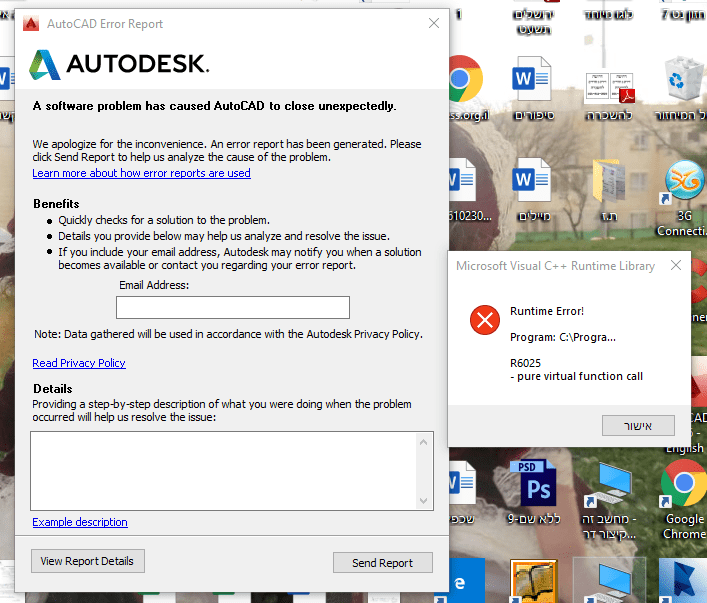Select the 'Email Address:' label text
The height and width of the screenshot is (603, 707).
click(154, 285)
